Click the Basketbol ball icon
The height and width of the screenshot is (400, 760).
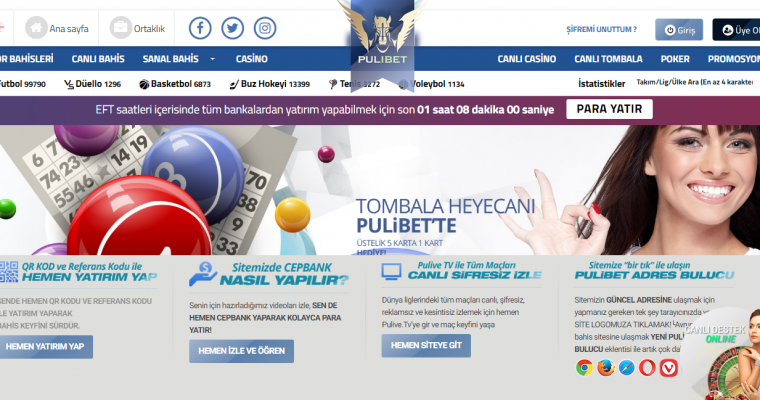pos(144,84)
